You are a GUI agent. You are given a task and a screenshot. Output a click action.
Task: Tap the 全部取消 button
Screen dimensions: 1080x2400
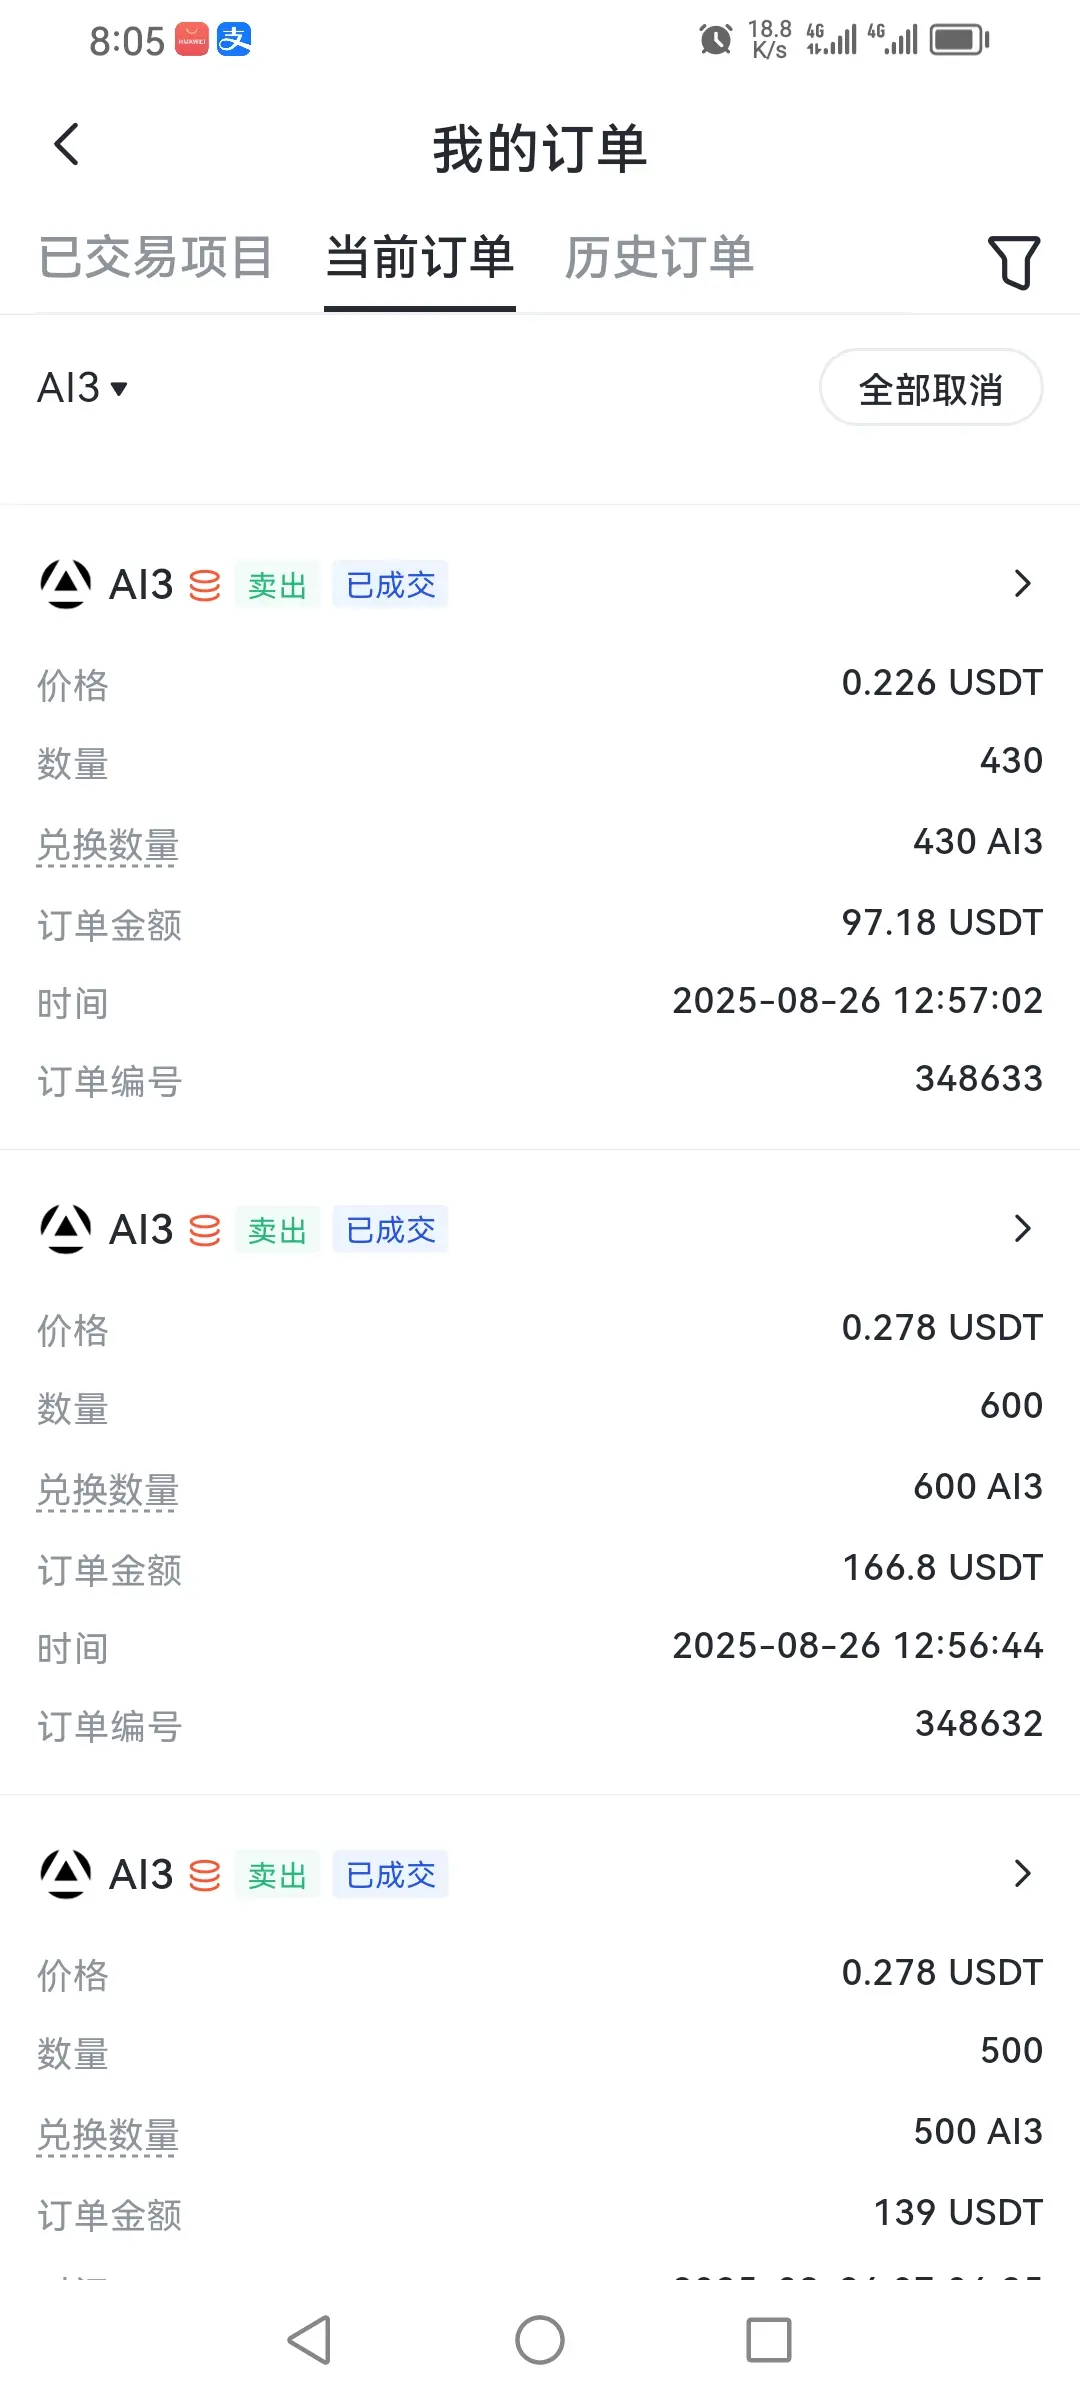(931, 388)
